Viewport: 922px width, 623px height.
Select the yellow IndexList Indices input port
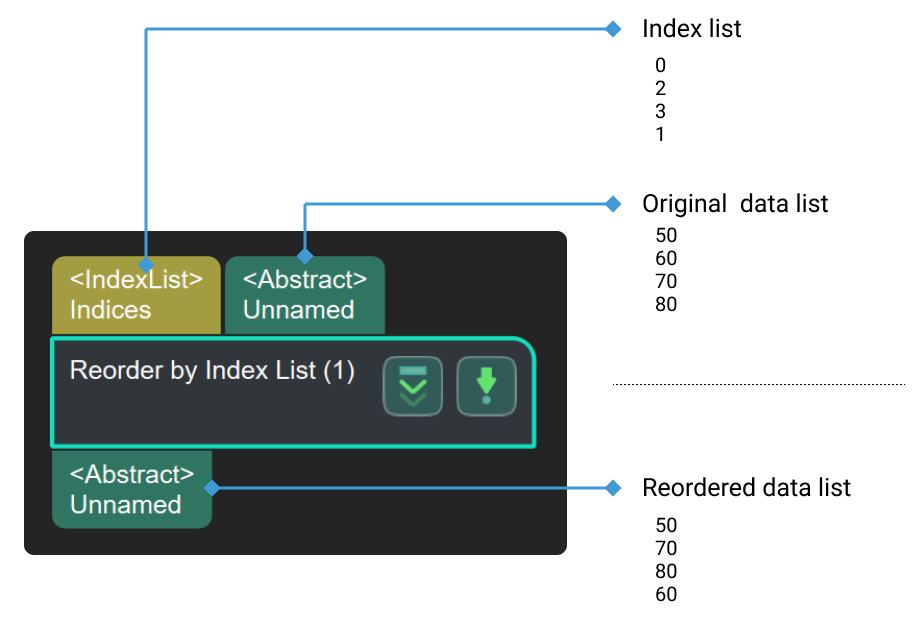(x=135, y=295)
